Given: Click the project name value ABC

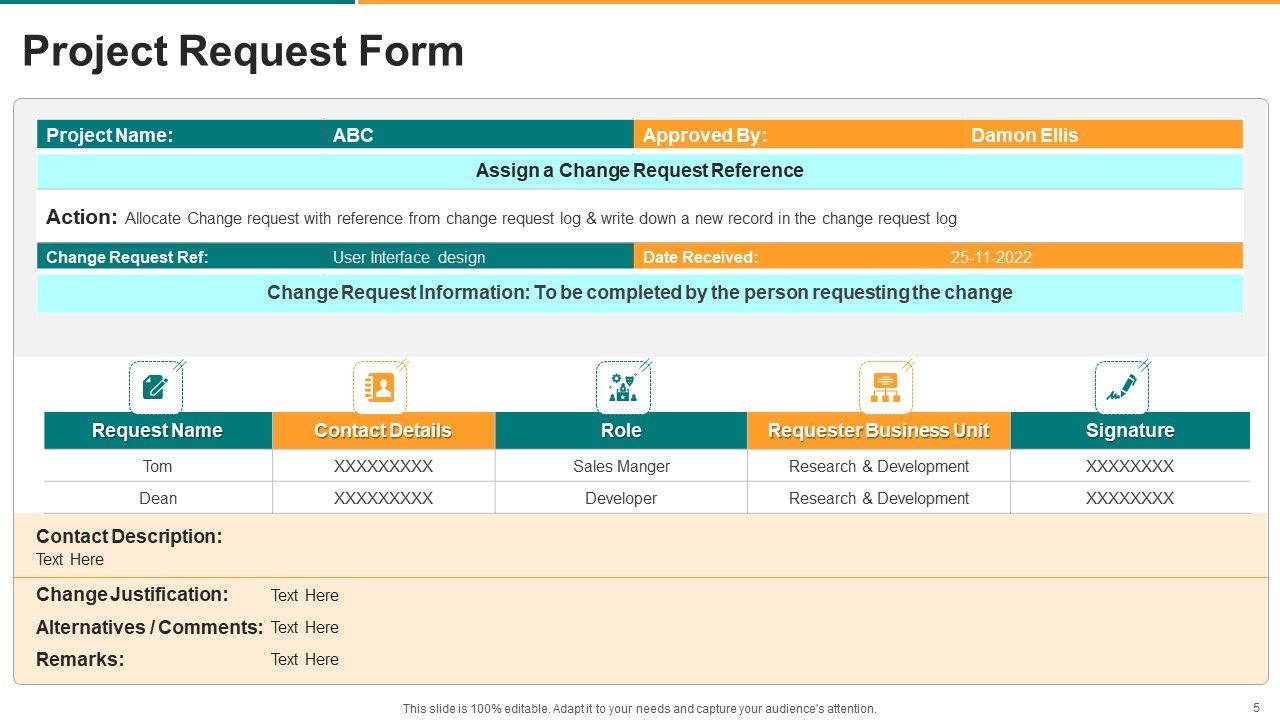Looking at the screenshot, I should [355, 135].
